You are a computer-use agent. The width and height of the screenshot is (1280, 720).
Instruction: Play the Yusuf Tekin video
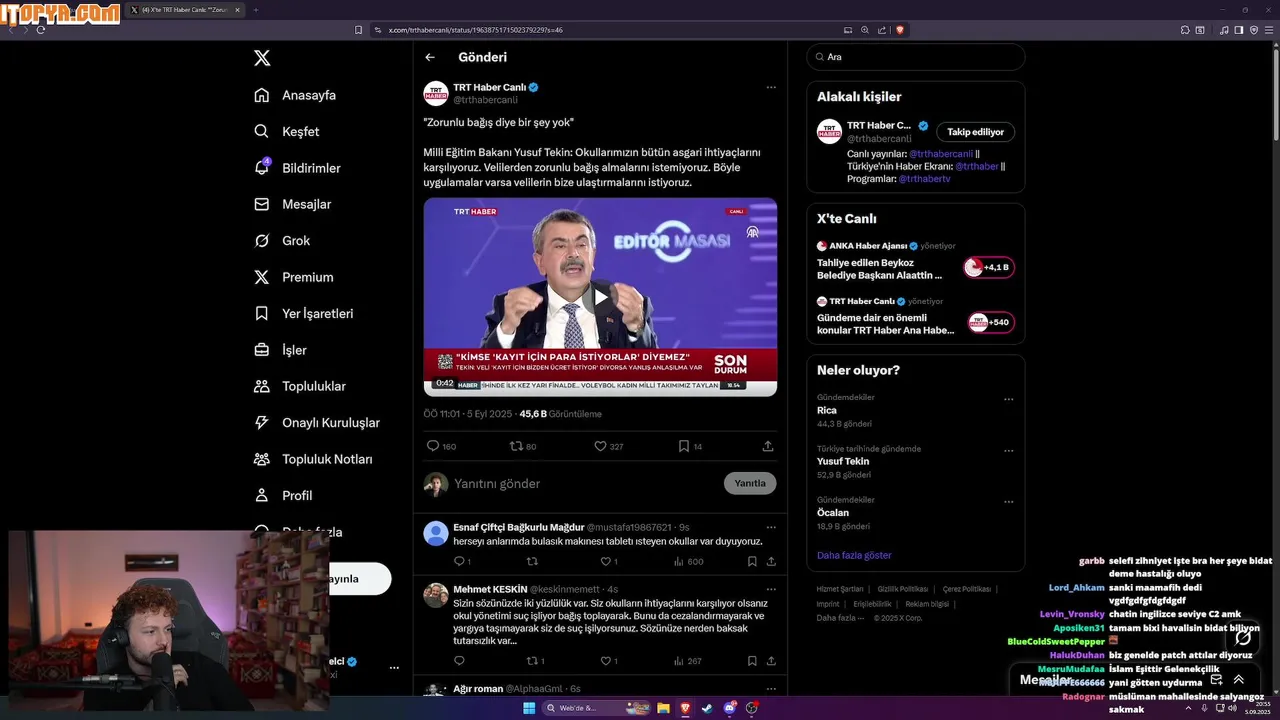600,297
